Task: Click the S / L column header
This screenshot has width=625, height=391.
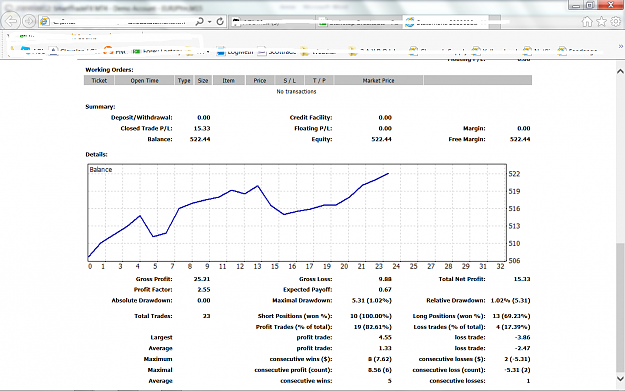Action: [290, 81]
